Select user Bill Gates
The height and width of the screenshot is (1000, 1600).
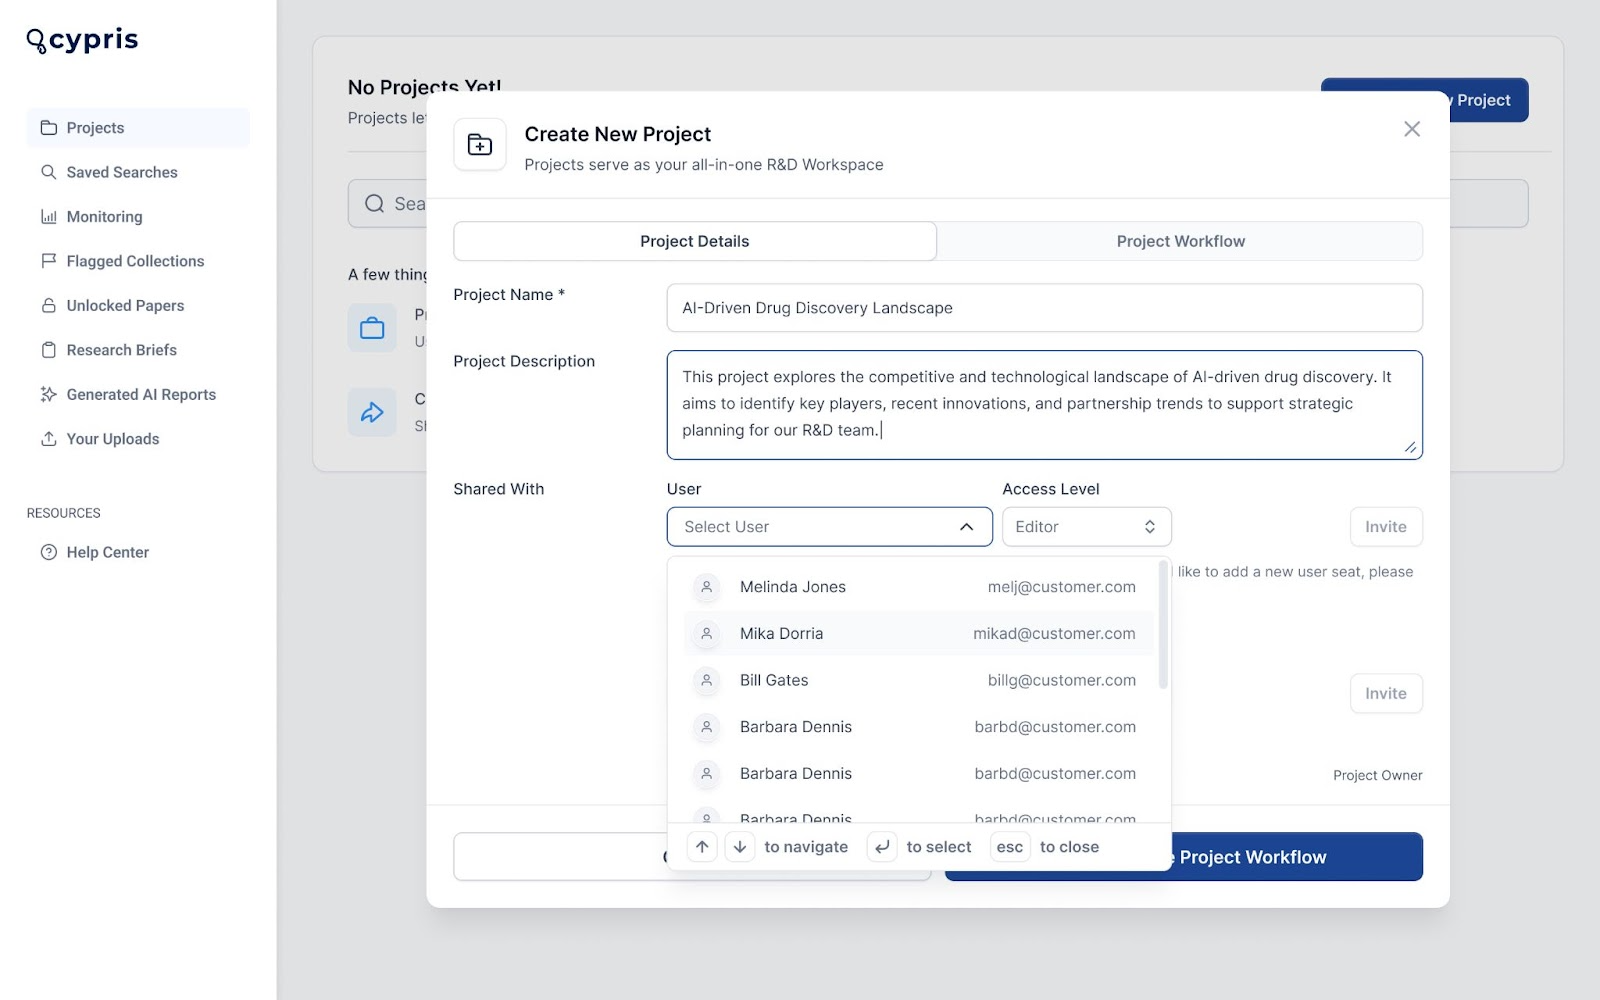click(x=918, y=680)
